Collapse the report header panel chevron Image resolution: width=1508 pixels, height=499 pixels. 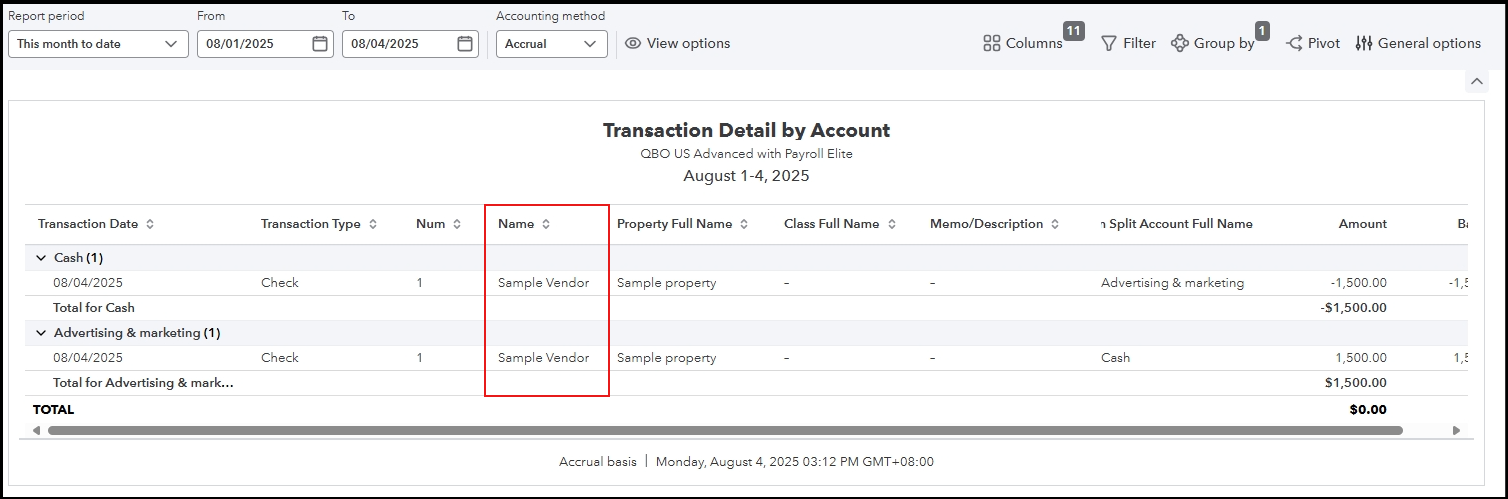(1476, 81)
